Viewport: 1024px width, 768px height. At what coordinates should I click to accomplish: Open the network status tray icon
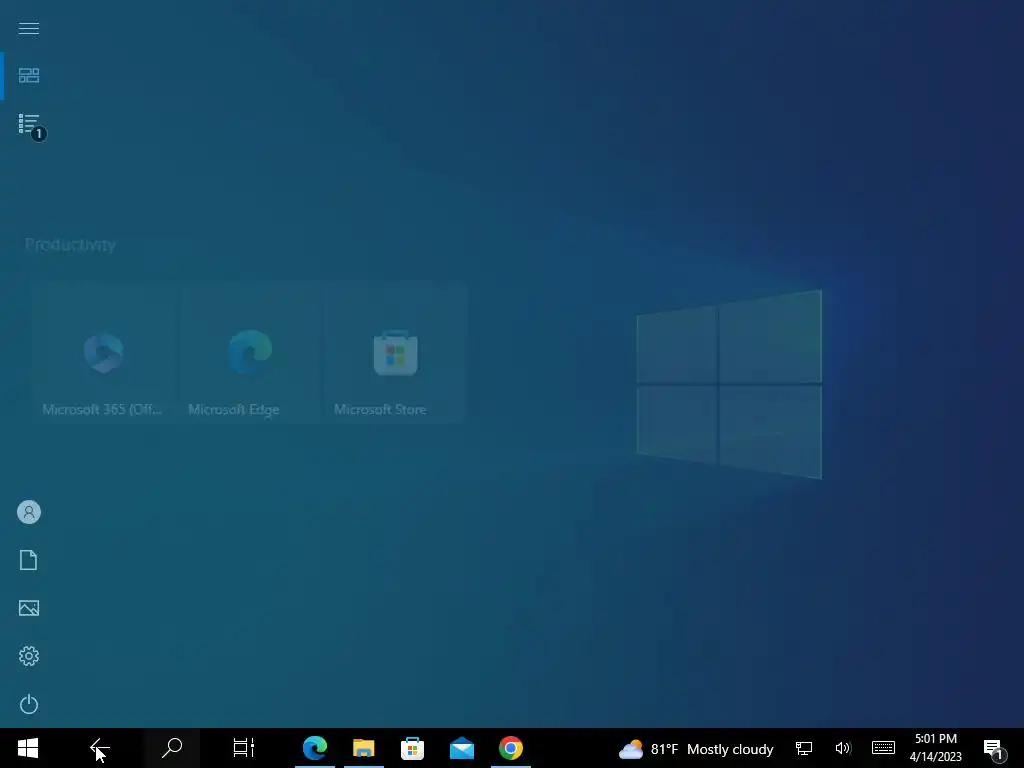pos(804,748)
